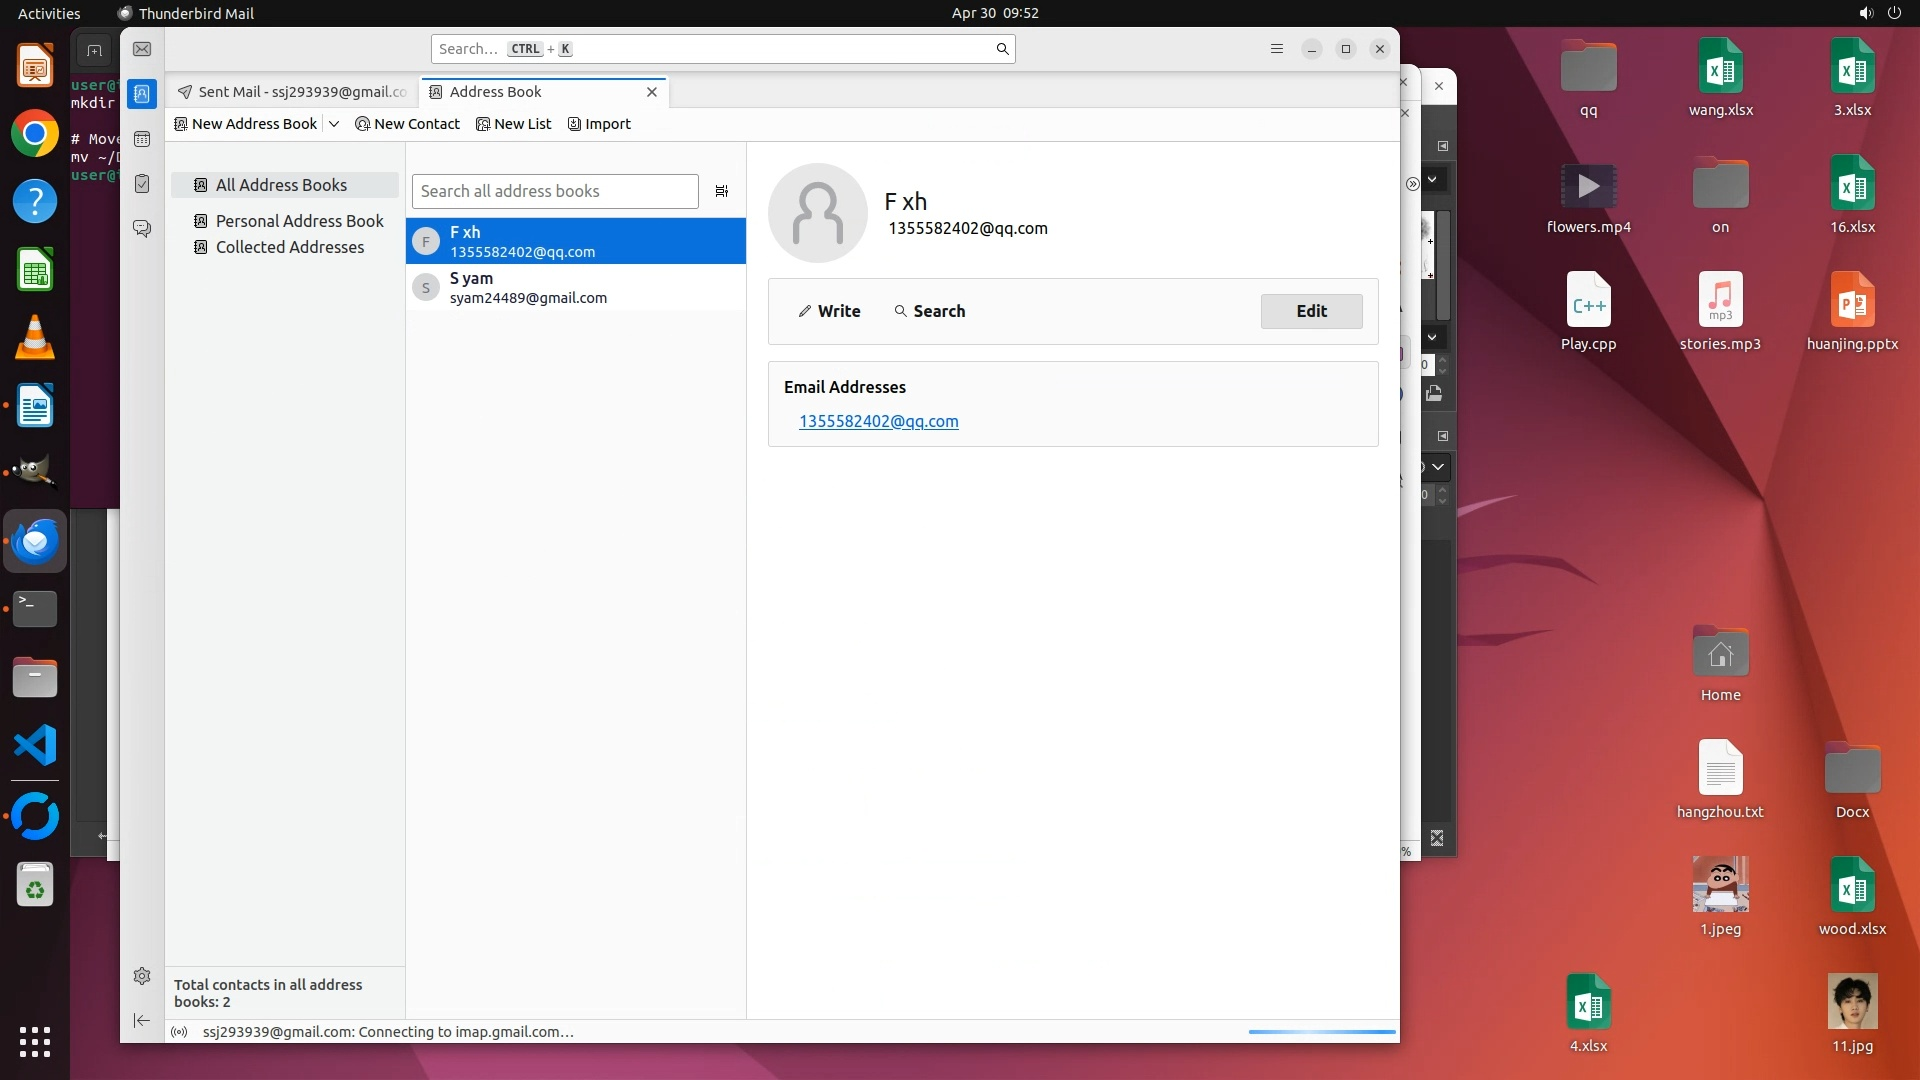This screenshot has width=1920, height=1080.
Task: Expand the New Address Book dropdown arrow
Action: (334, 124)
